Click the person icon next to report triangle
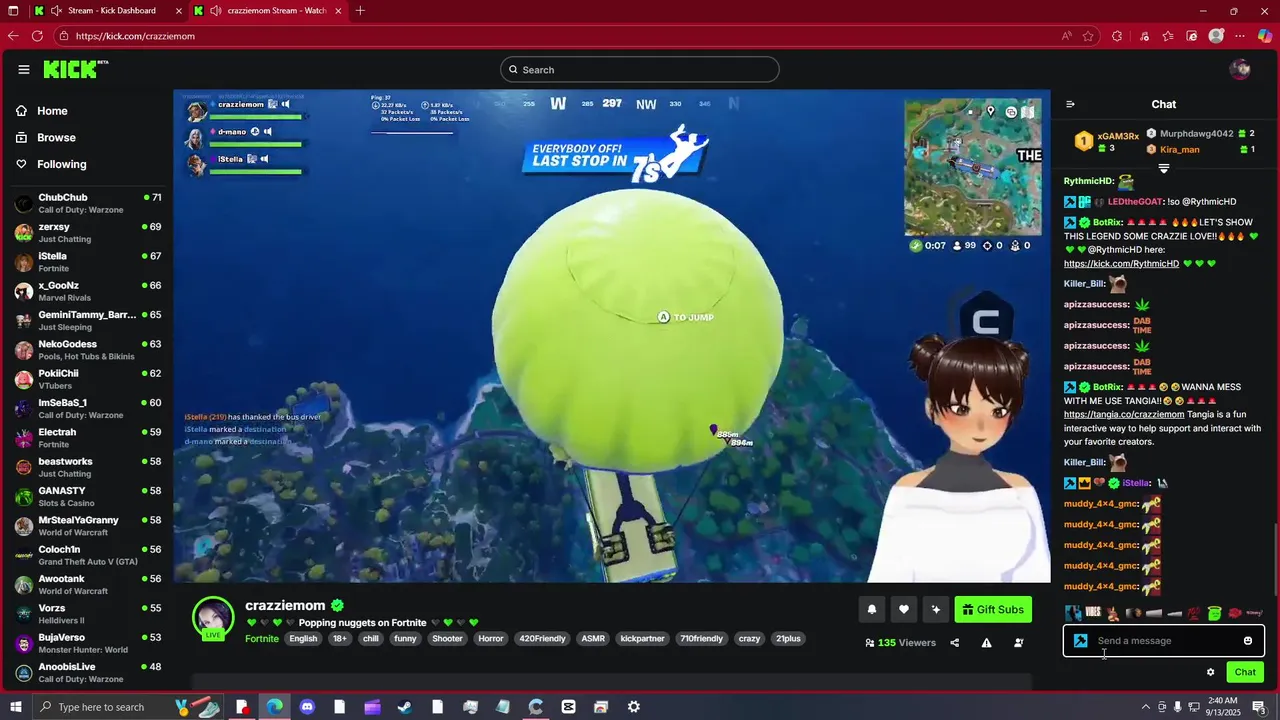Image resolution: width=1280 pixels, height=720 pixels. (1018, 643)
